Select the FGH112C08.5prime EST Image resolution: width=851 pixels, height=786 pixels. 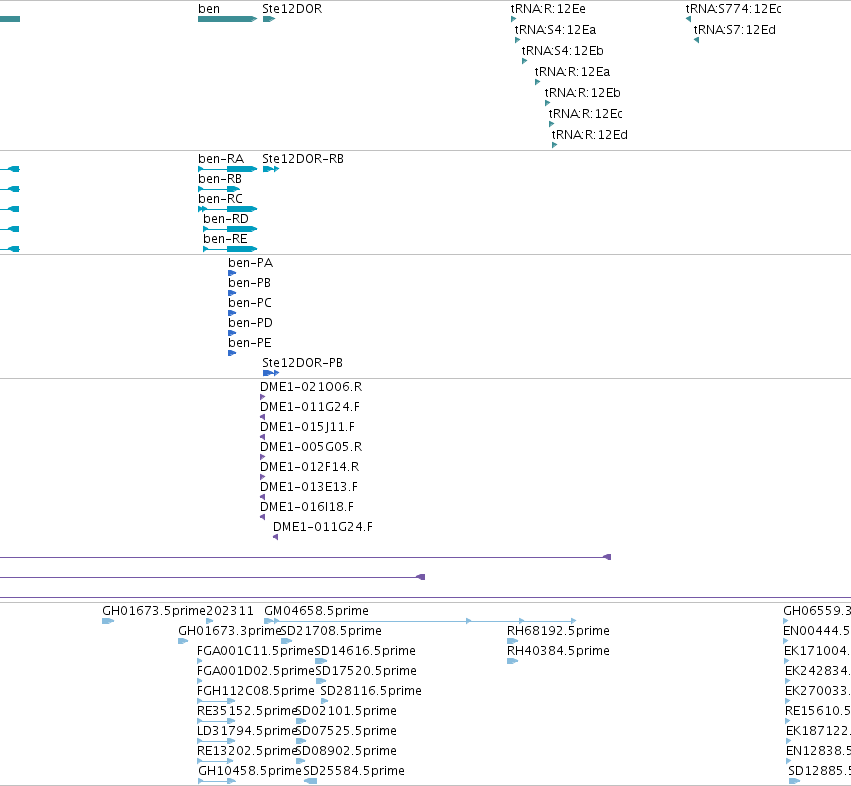click(216, 701)
